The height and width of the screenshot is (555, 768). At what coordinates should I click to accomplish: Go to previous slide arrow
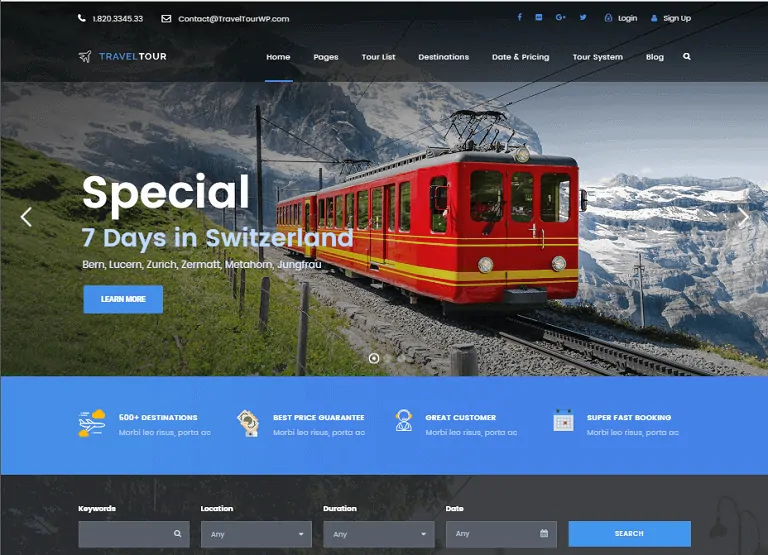(x=26, y=217)
